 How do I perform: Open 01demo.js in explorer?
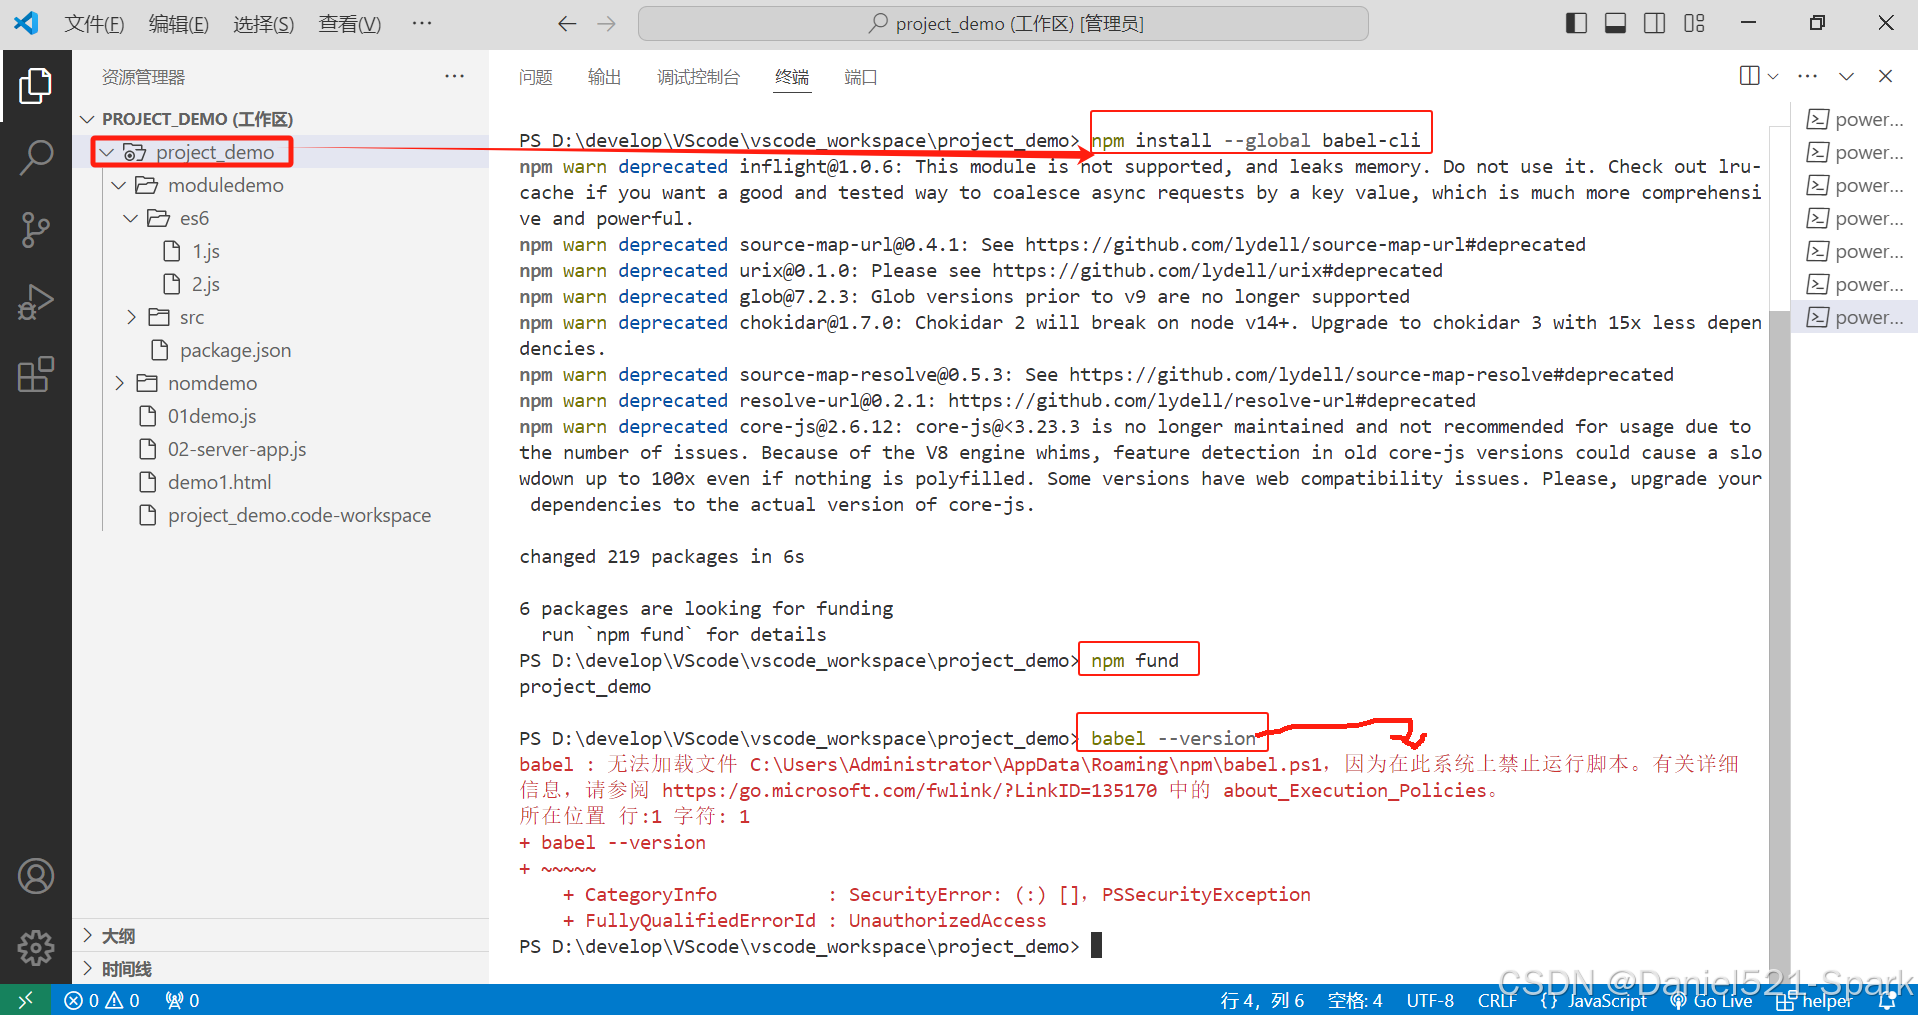pos(280,416)
